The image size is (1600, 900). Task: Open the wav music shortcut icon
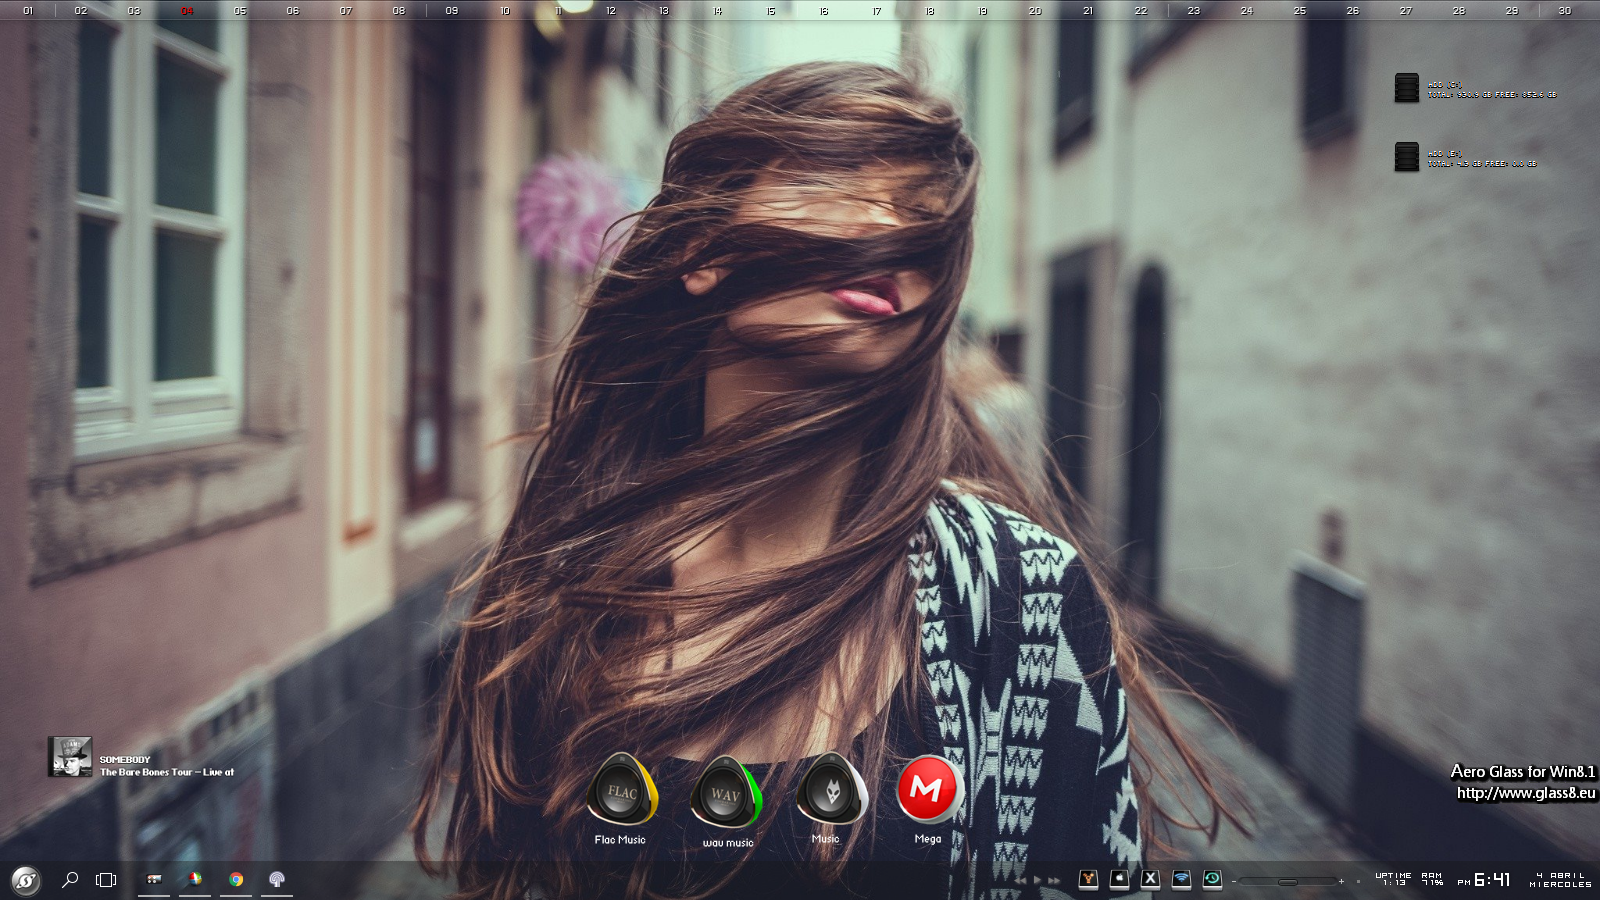[x=726, y=792]
